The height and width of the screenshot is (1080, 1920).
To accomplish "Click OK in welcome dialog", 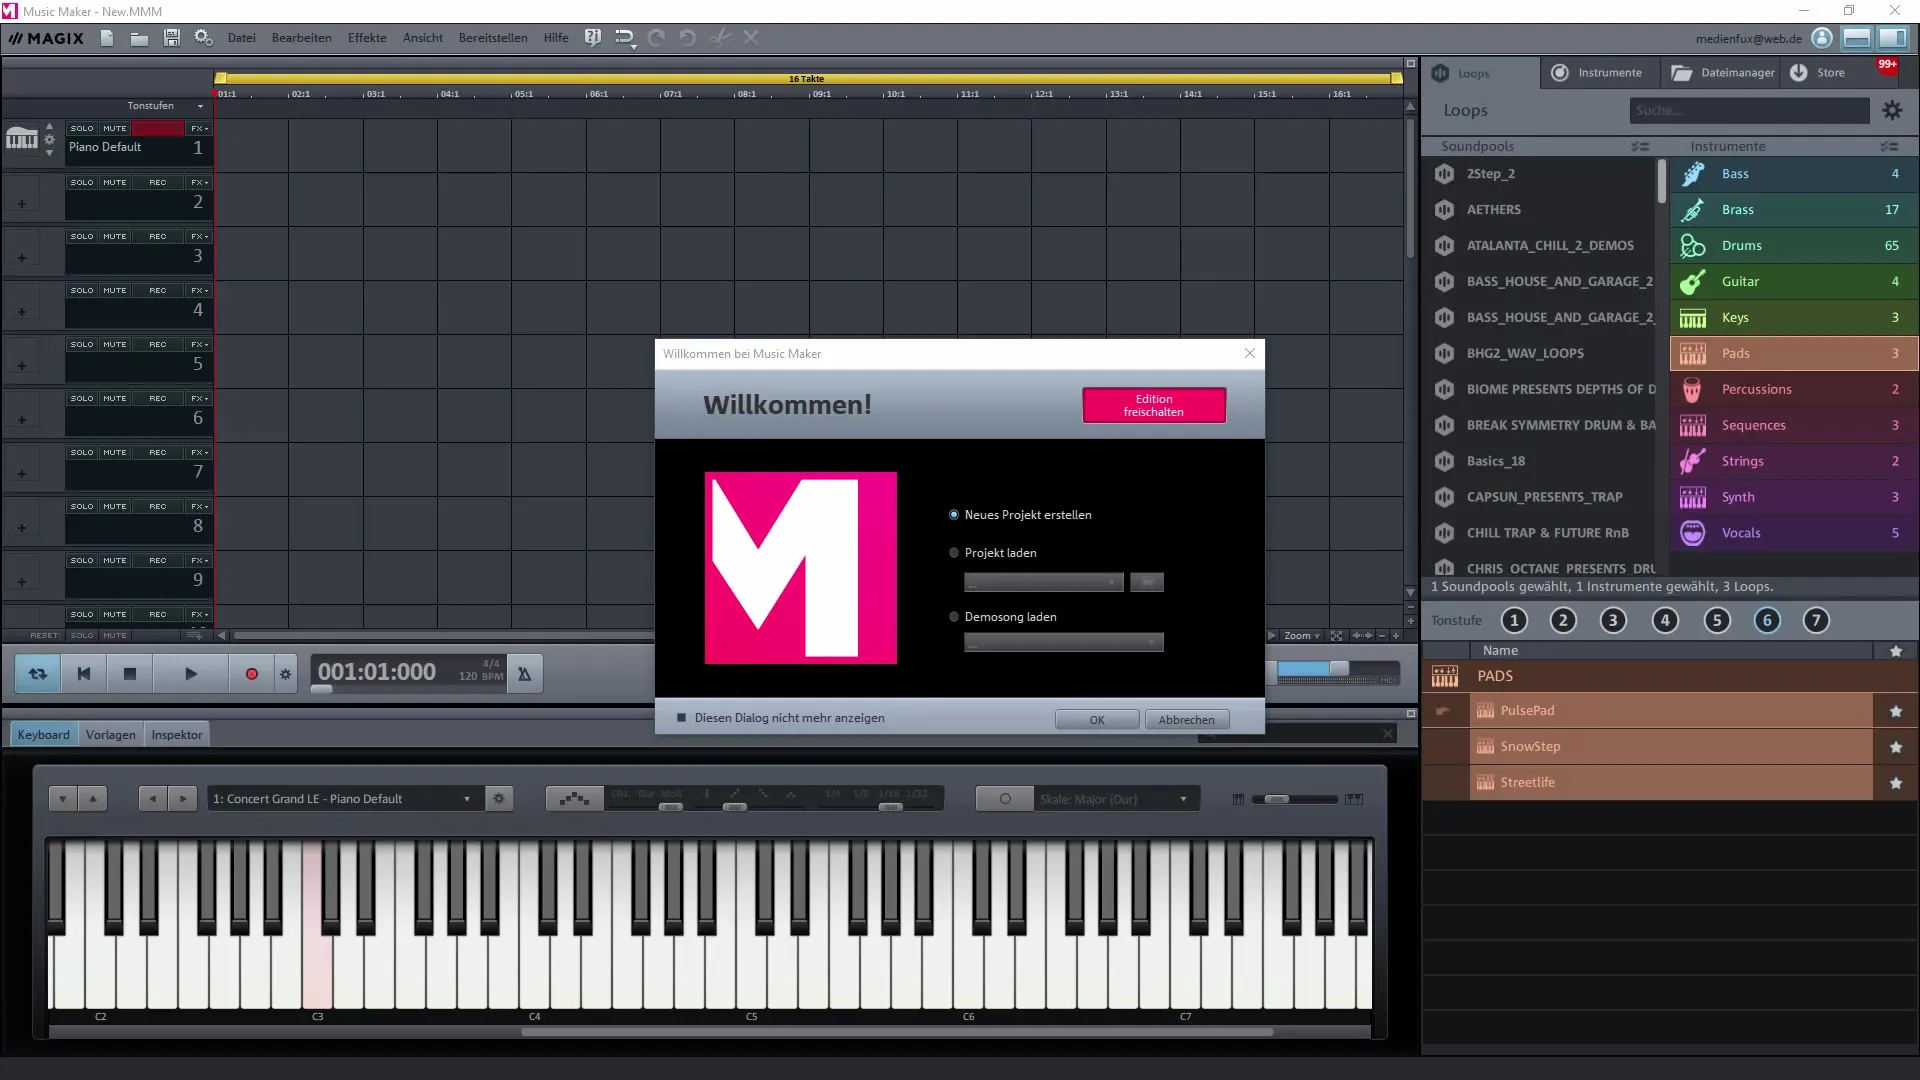I will pos(1097,720).
